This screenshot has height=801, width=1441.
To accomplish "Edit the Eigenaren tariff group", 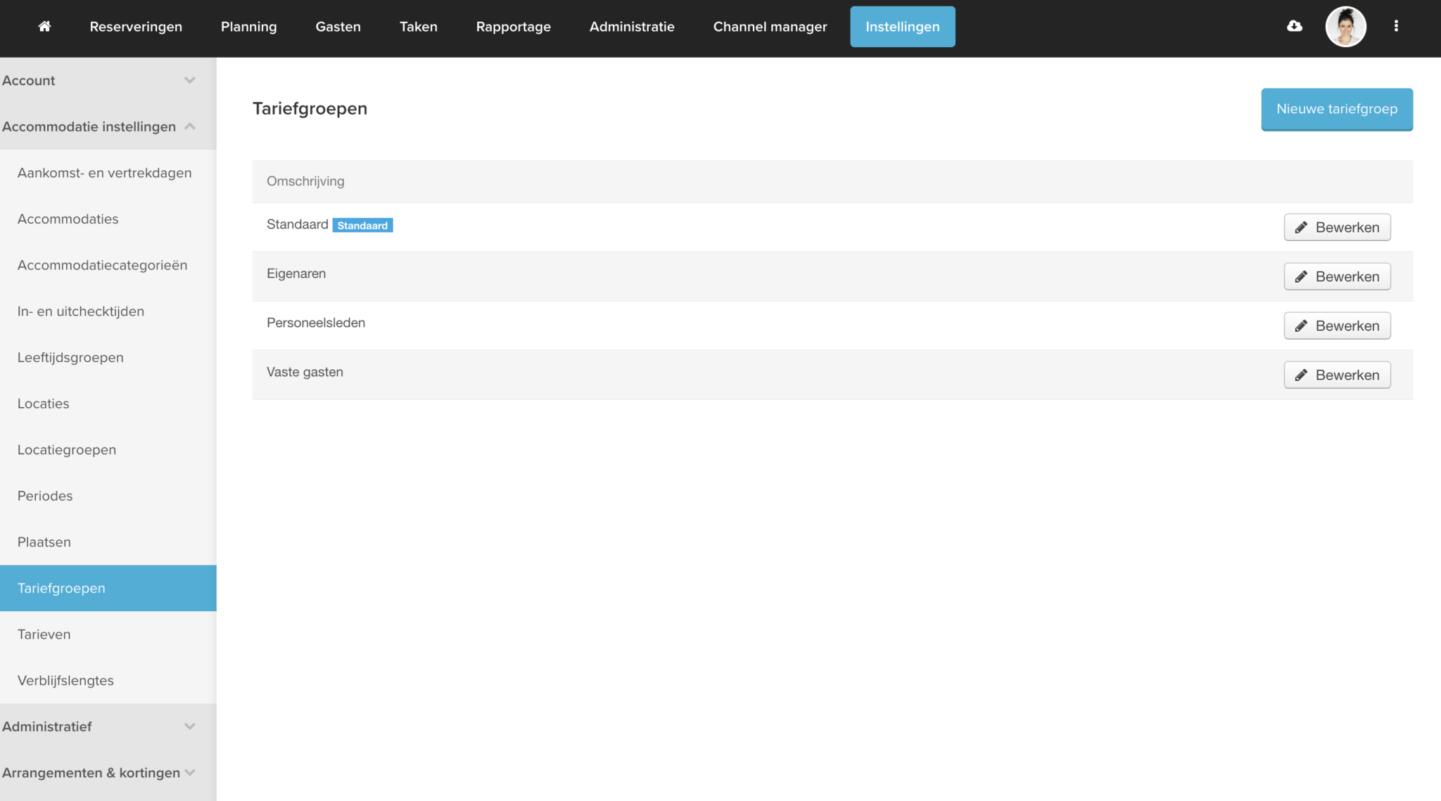I will [x=1336, y=277].
